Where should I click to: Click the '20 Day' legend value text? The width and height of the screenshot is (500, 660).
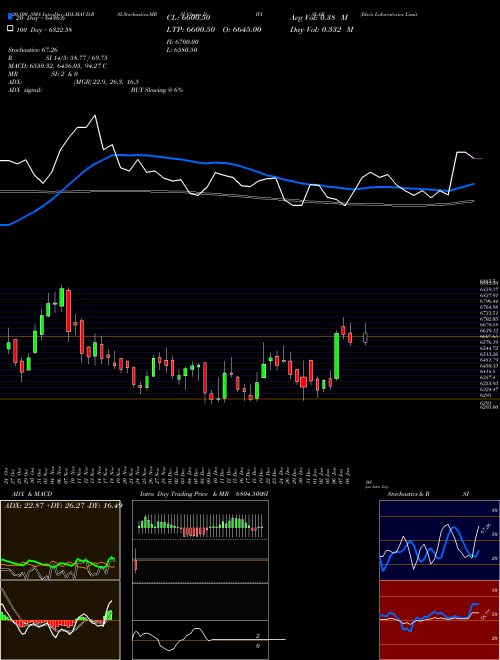pos(40,18)
